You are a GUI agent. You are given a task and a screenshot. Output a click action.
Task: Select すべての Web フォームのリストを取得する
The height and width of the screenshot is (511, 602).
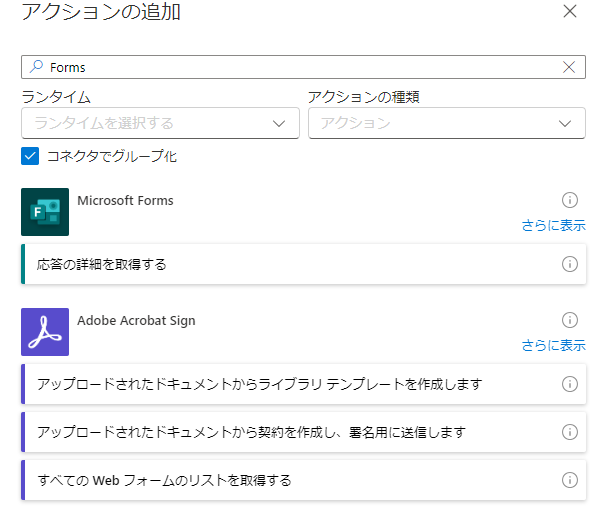coord(304,480)
